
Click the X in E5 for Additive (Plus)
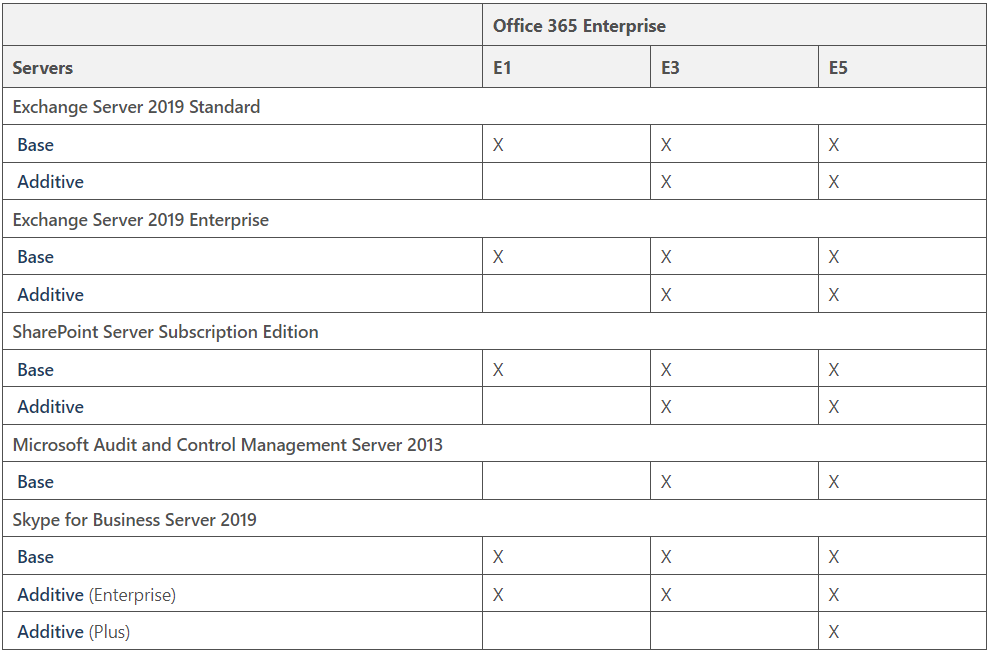pos(834,631)
